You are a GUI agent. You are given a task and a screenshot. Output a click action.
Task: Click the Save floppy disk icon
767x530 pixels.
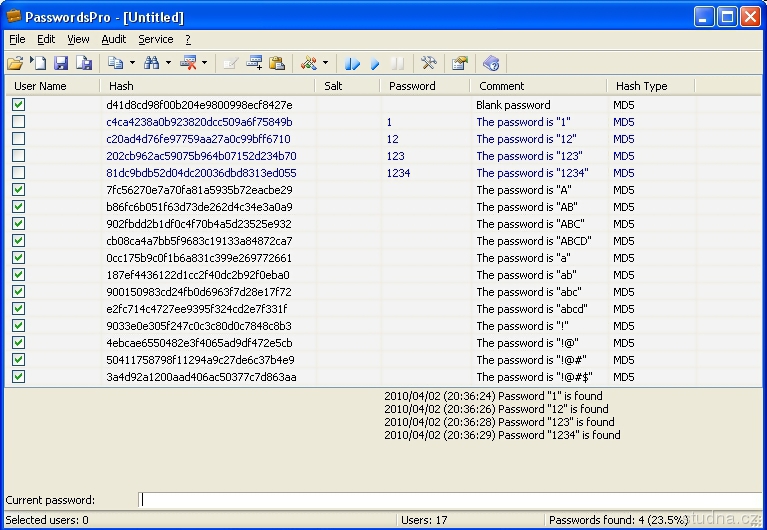point(60,63)
